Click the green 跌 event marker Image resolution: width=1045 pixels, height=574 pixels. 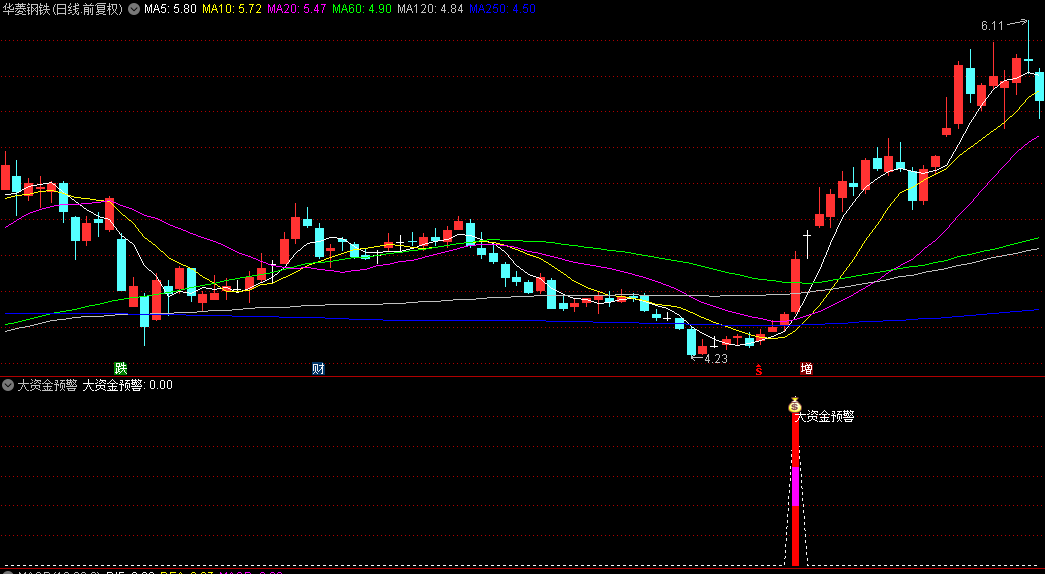pos(121,369)
